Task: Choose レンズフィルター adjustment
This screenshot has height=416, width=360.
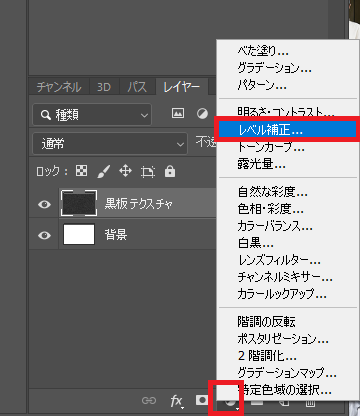Action: pyautogui.click(x=279, y=260)
